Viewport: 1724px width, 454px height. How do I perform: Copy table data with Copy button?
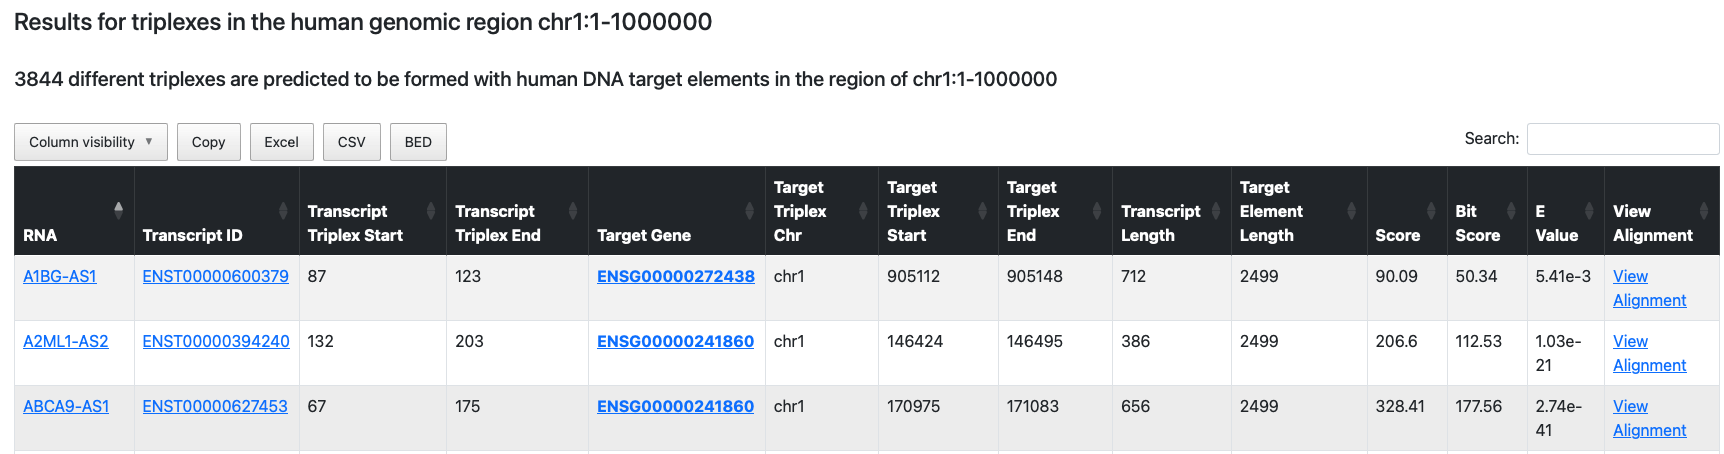click(208, 142)
